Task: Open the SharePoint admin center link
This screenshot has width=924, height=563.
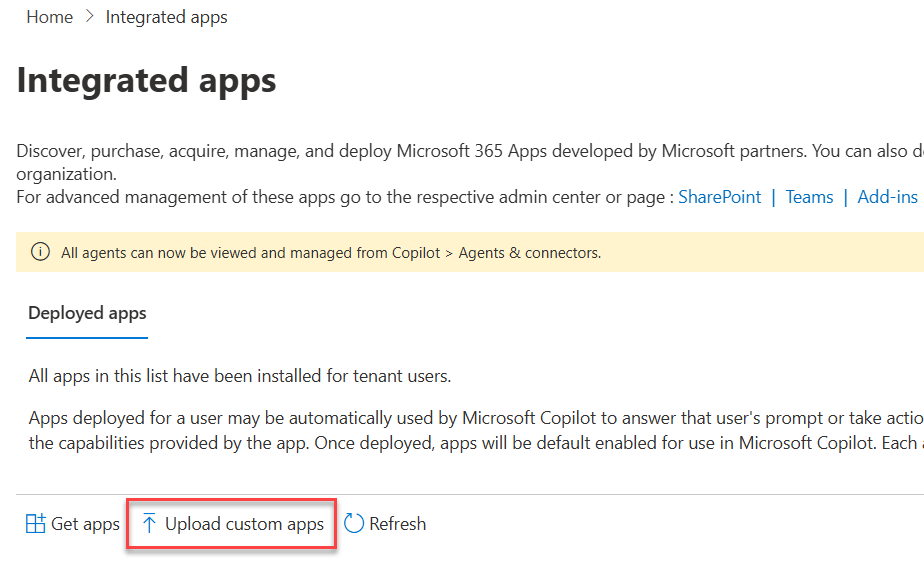Action: 719,197
